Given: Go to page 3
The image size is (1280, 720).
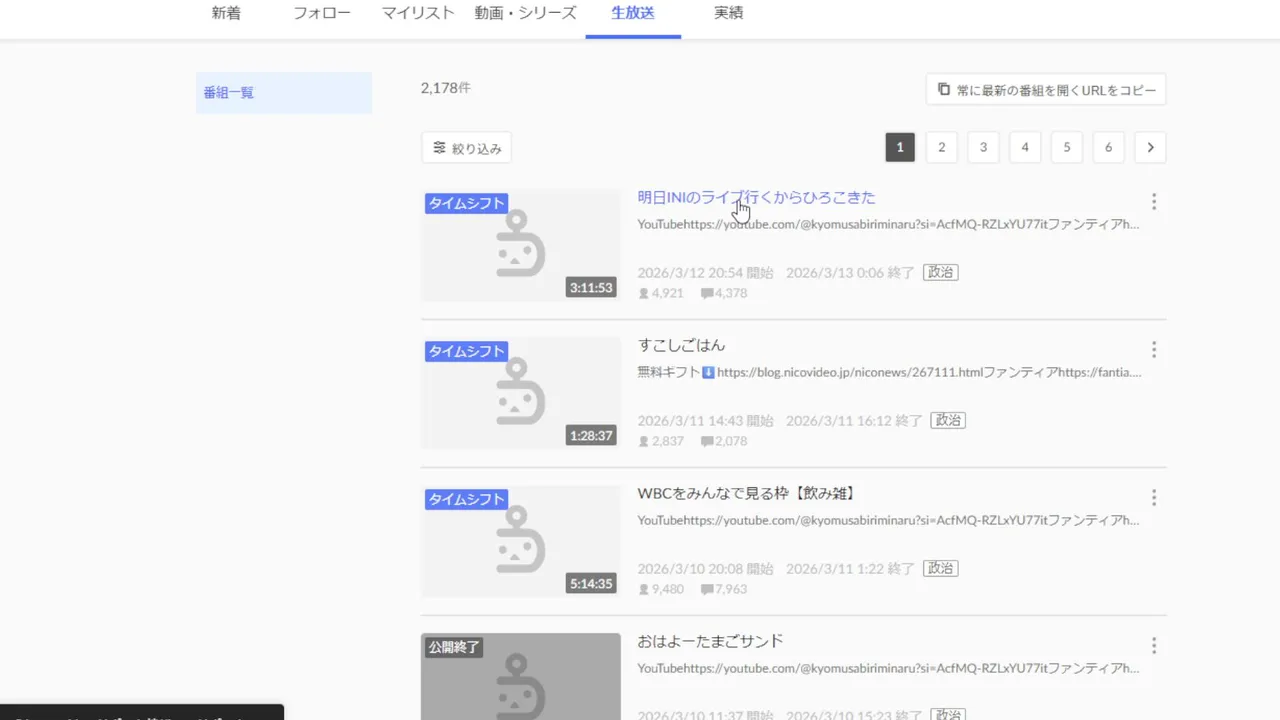Looking at the screenshot, I should (983, 147).
